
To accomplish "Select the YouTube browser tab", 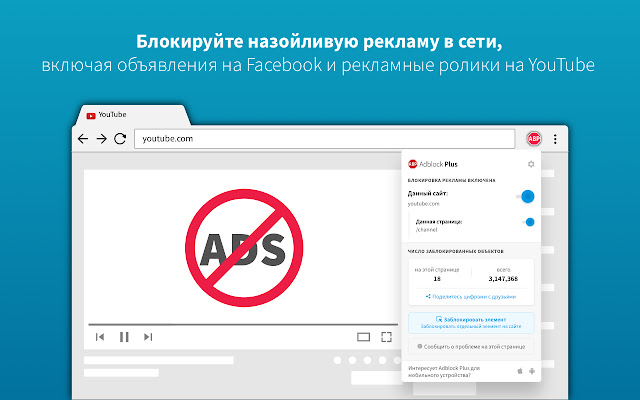I will [110, 115].
